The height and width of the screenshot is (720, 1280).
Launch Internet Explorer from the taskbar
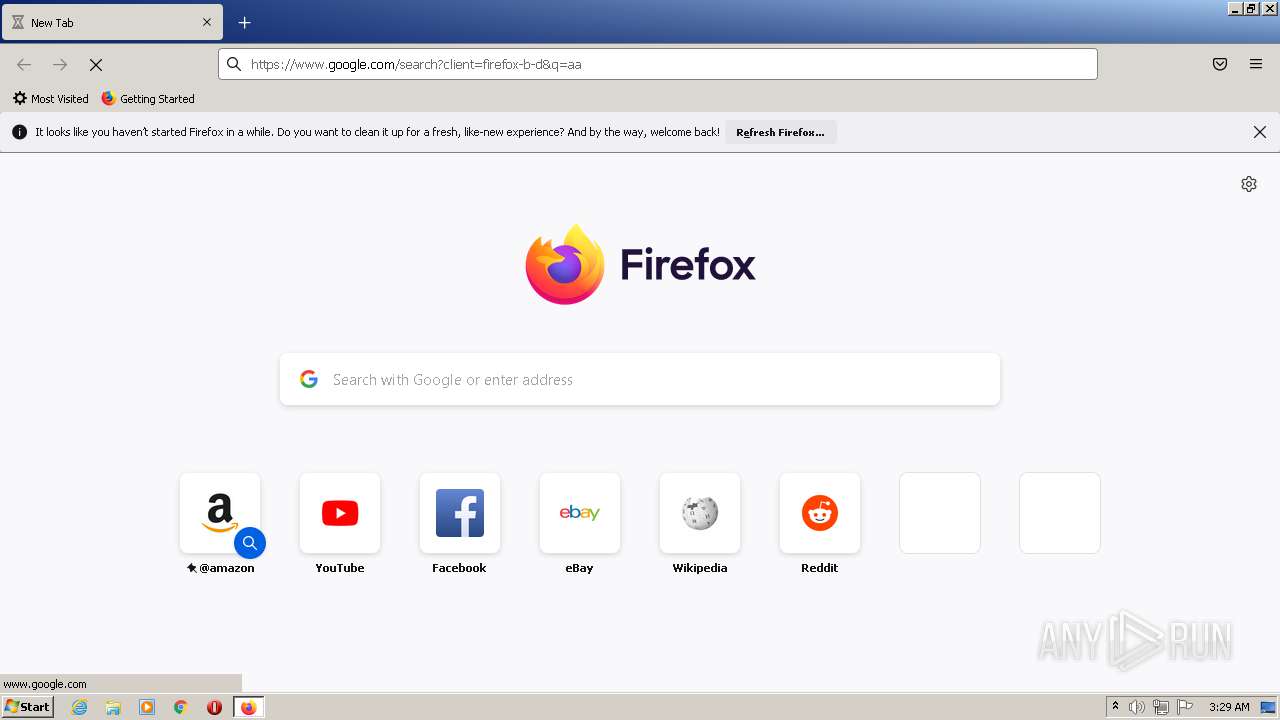click(80, 707)
